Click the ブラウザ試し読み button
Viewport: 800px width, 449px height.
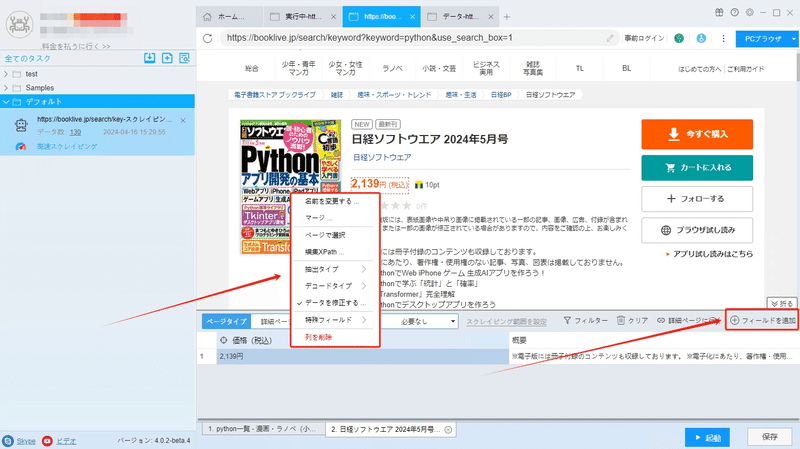click(x=697, y=230)
